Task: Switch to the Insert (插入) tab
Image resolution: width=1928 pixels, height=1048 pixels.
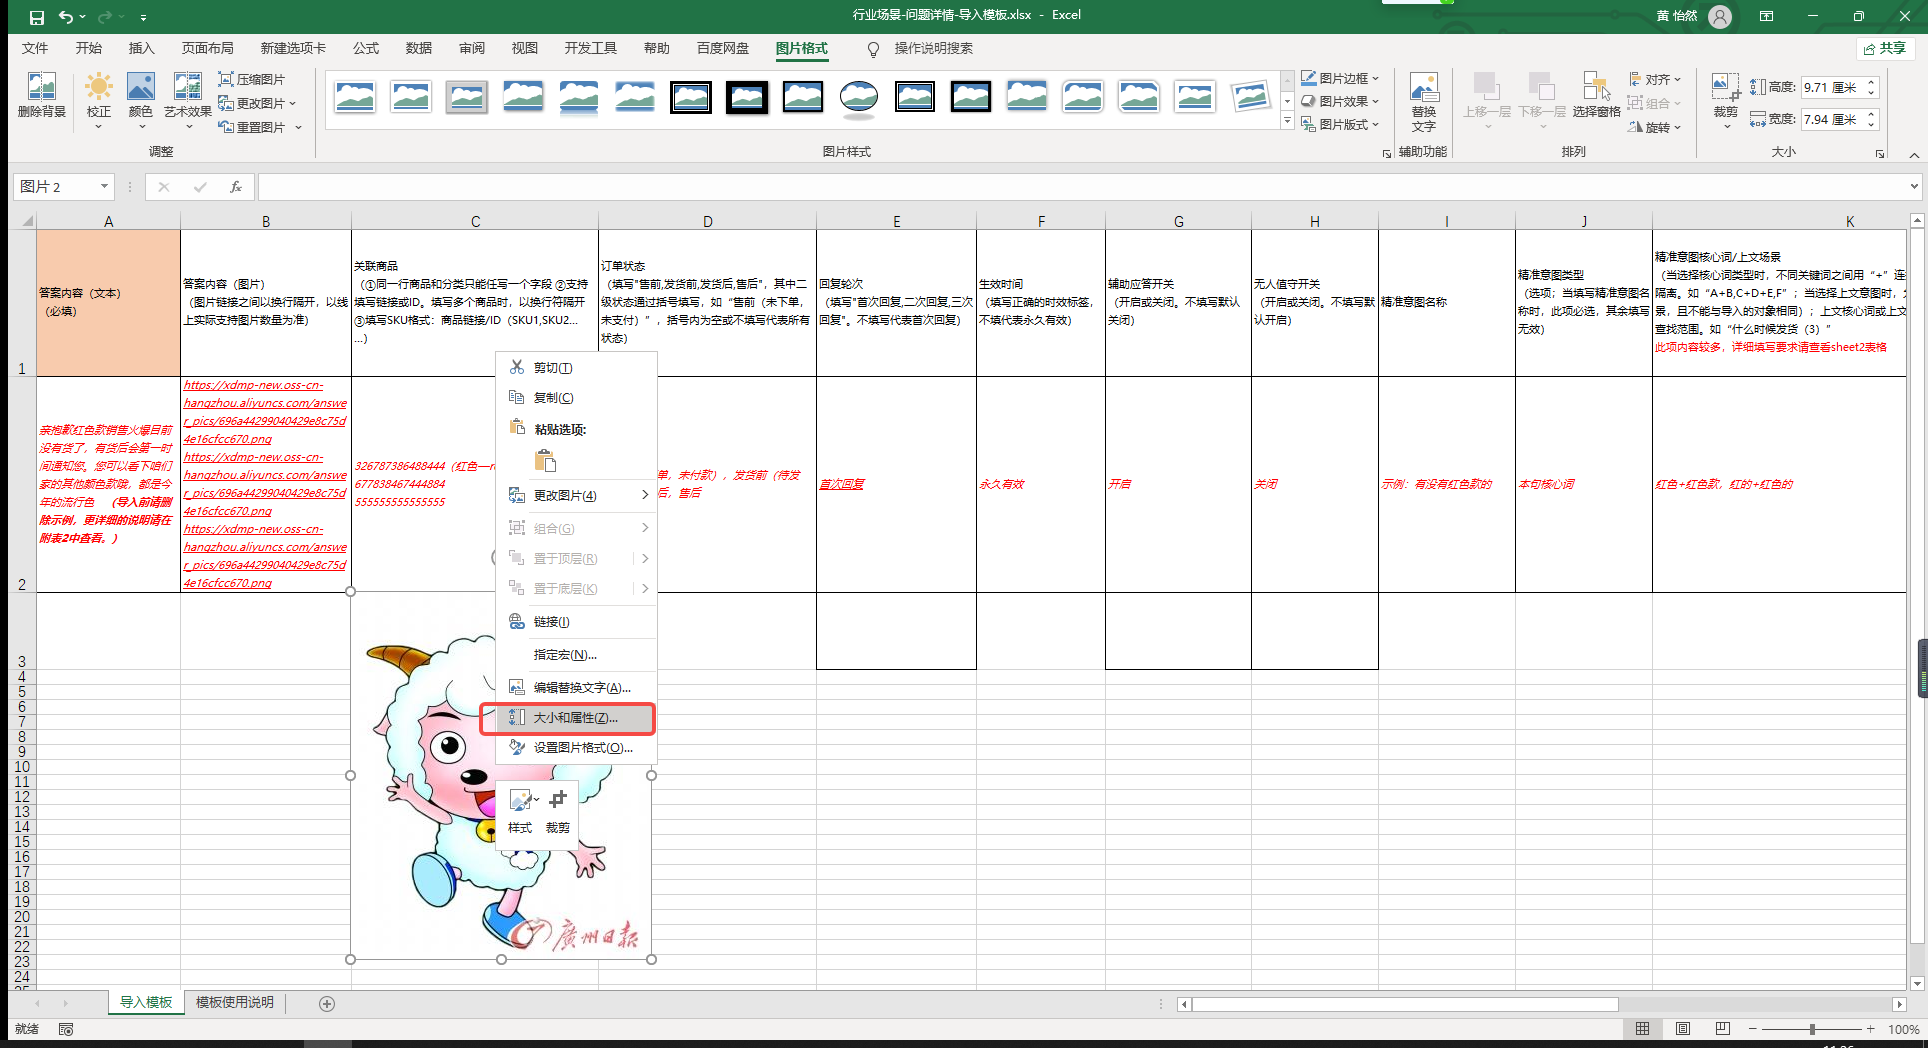Action: click(142, 48)
